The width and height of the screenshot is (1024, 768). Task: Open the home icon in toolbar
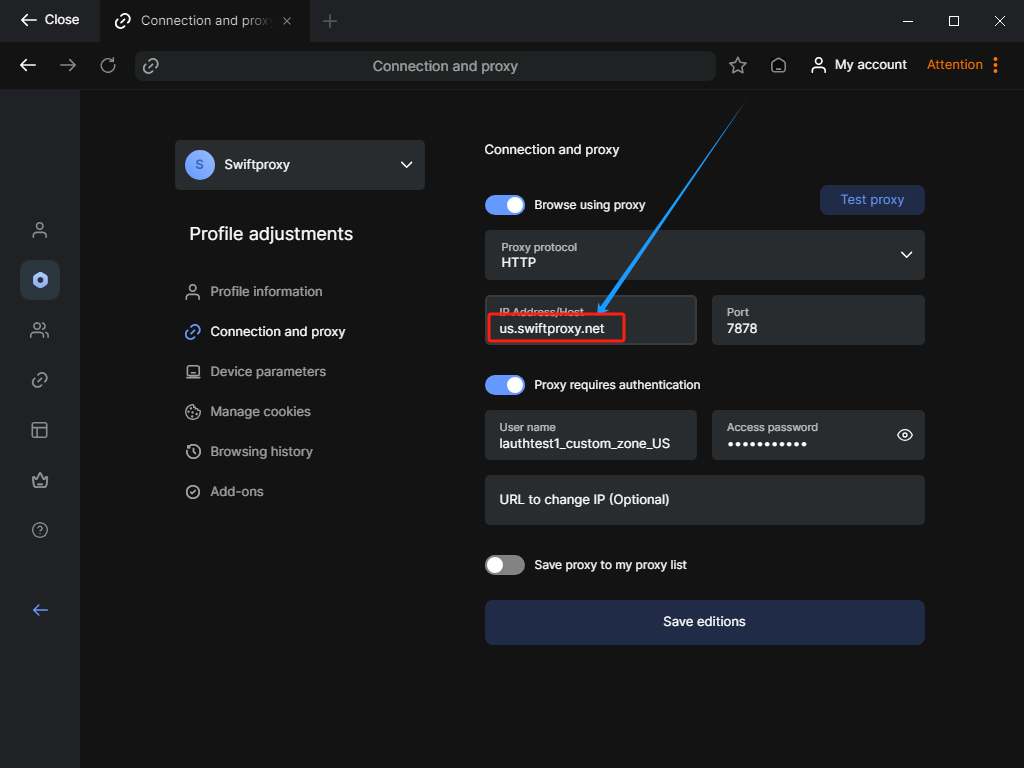point(778,65)
